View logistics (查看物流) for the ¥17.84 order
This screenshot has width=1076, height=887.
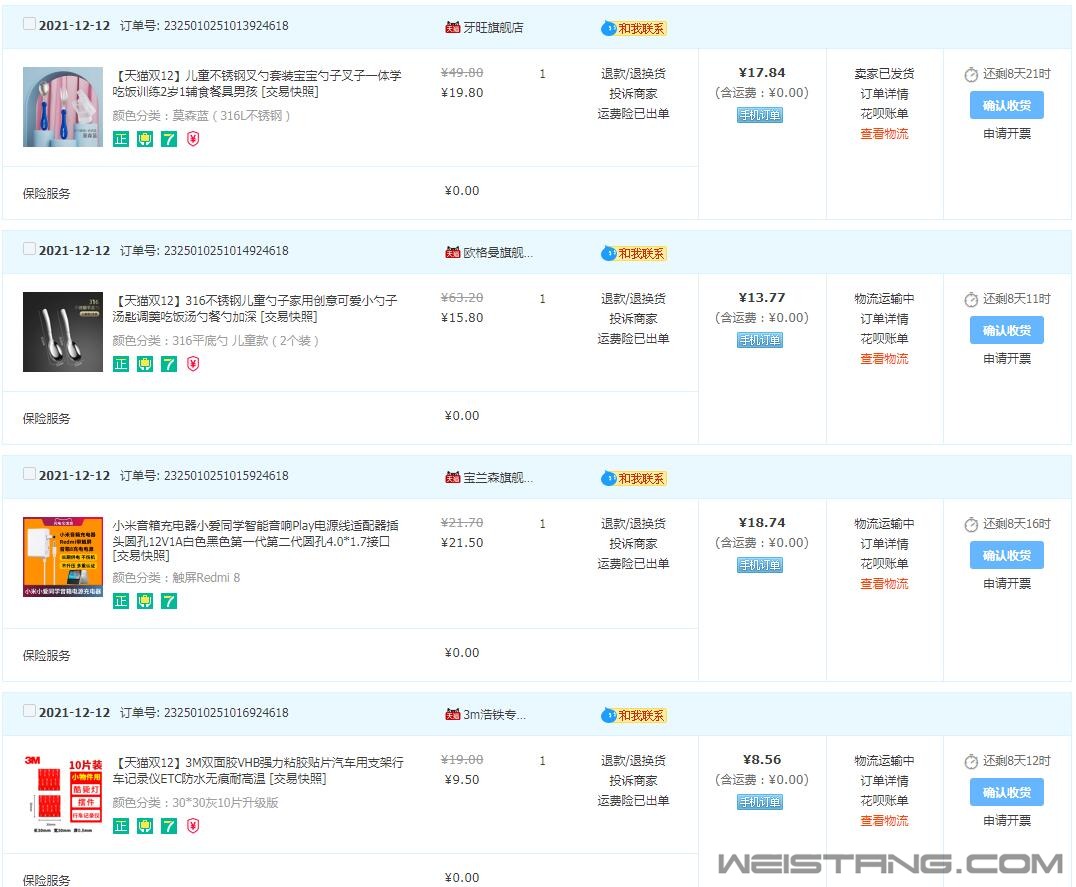tap(884, 133)
